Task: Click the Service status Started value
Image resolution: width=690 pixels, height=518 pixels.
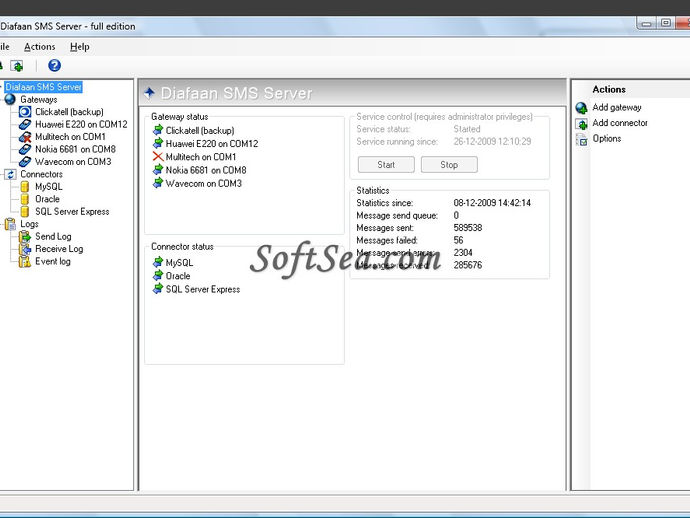Action: click(x=467, y=129)
